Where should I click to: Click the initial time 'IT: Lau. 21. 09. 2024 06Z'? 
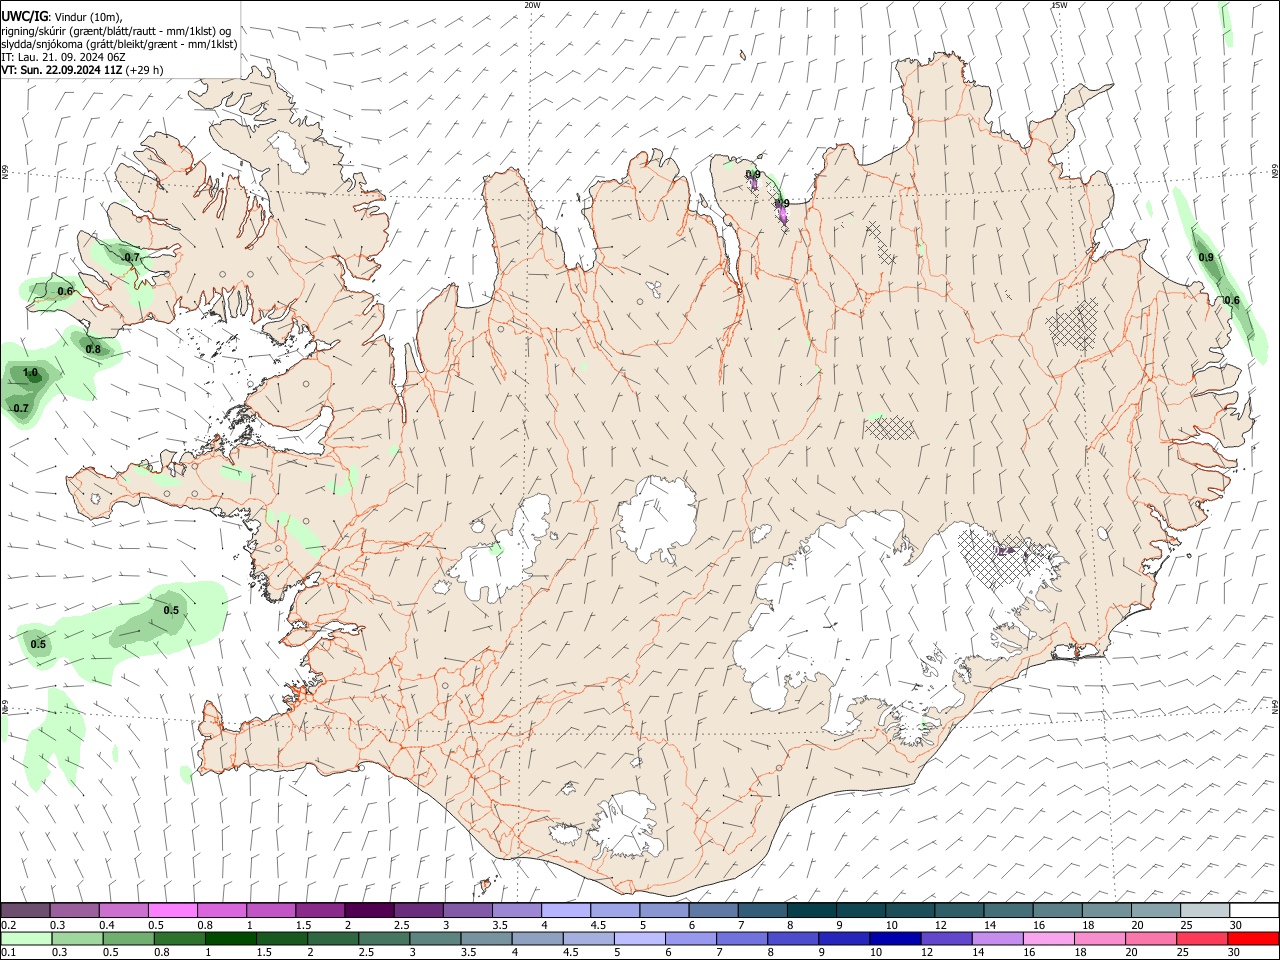63,57
